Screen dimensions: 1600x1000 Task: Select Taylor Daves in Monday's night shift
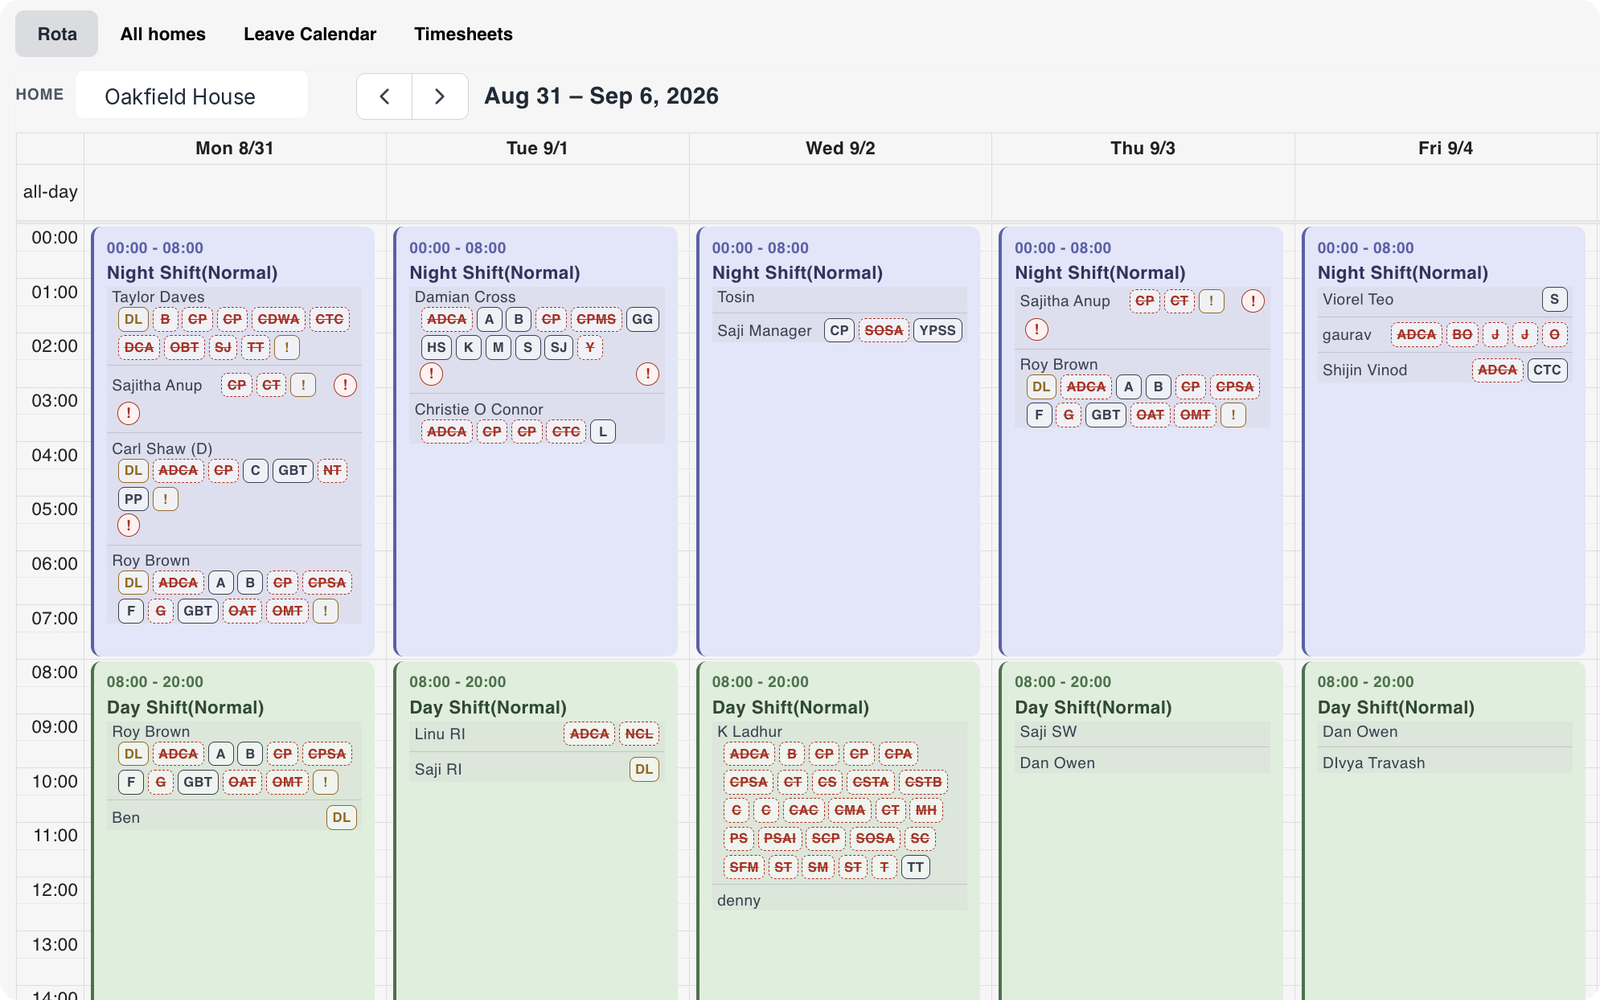(158, 297)
